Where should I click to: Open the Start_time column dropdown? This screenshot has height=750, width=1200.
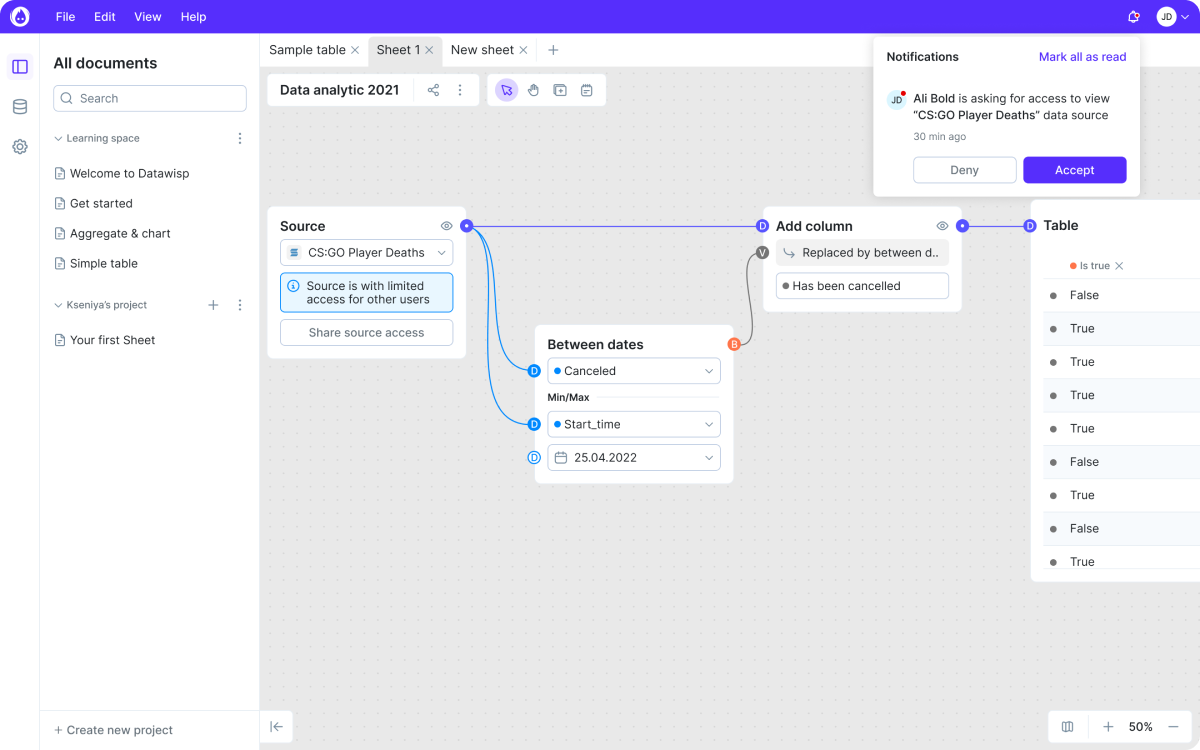pos(633,424)
